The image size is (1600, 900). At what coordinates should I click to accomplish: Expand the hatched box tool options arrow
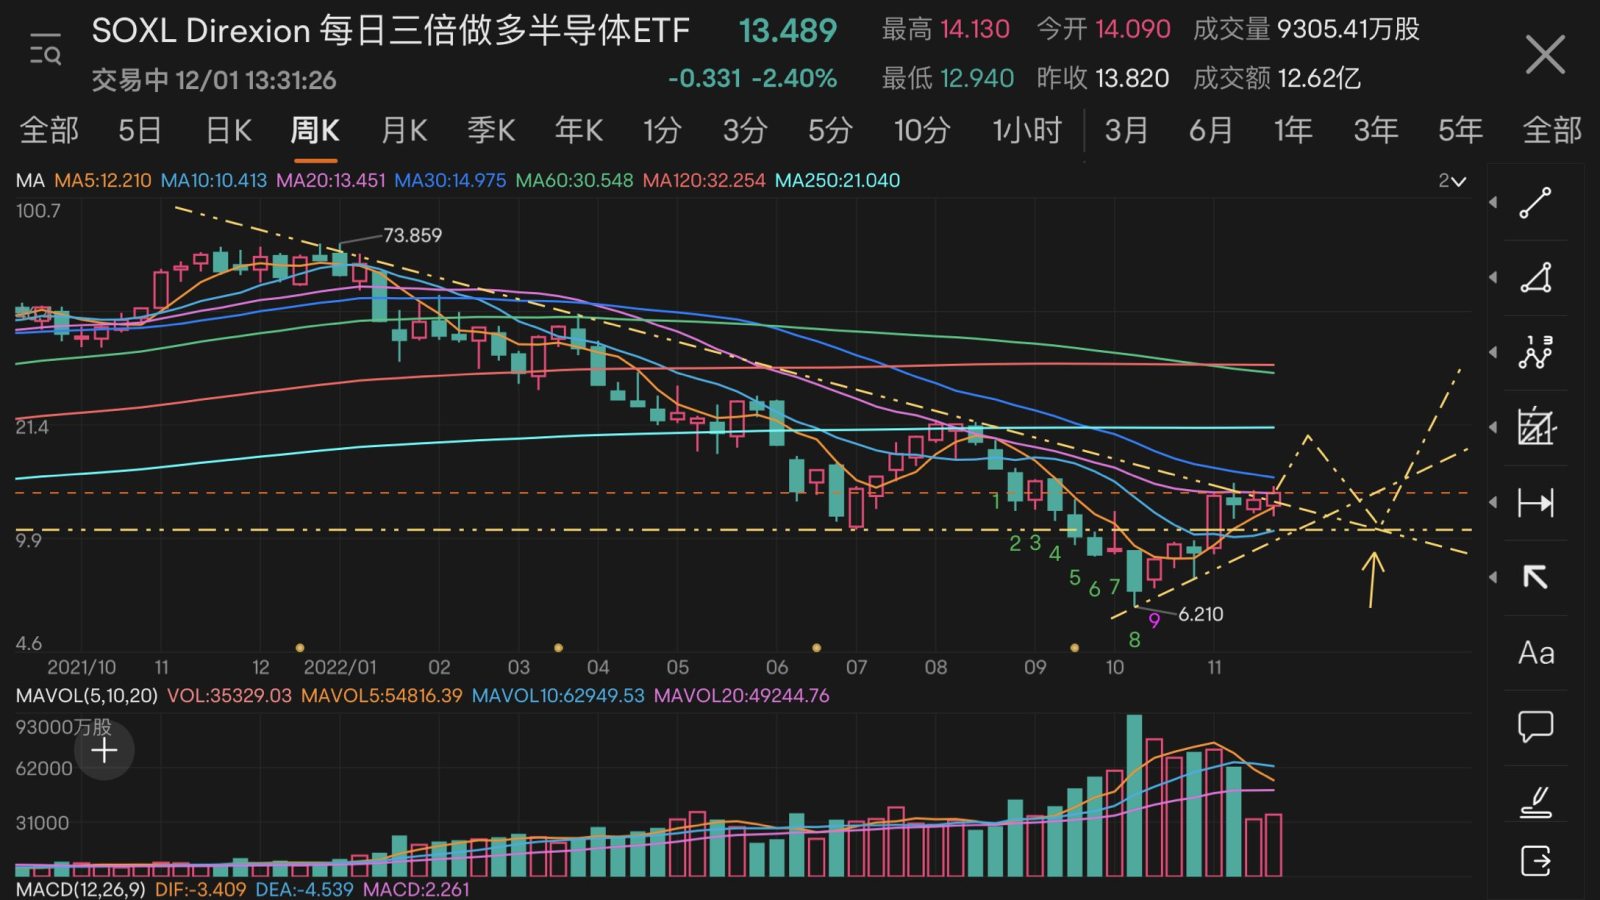pyautogui.click(x=1493, y=427)
